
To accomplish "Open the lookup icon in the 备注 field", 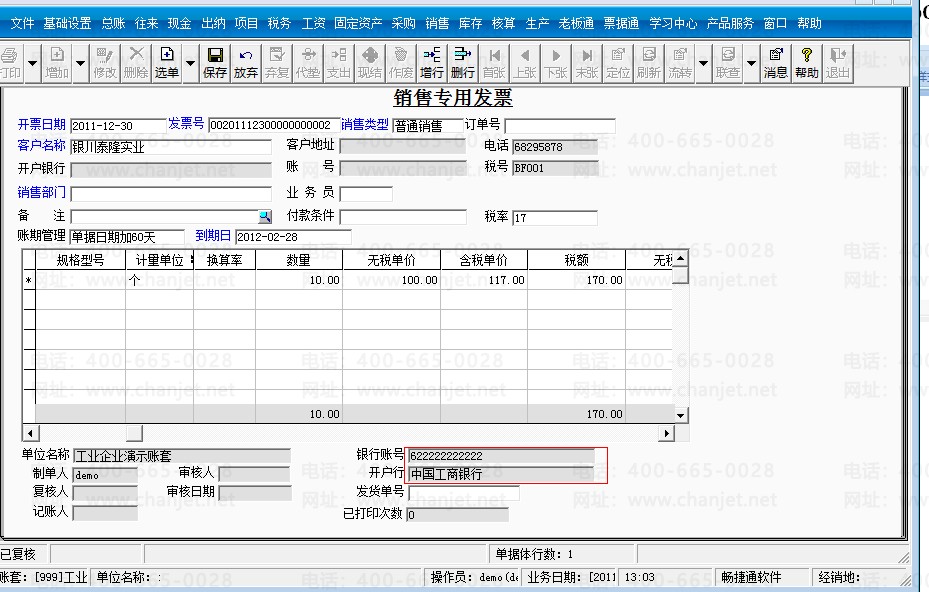I will pyautogui.click(x=265, y=216).
